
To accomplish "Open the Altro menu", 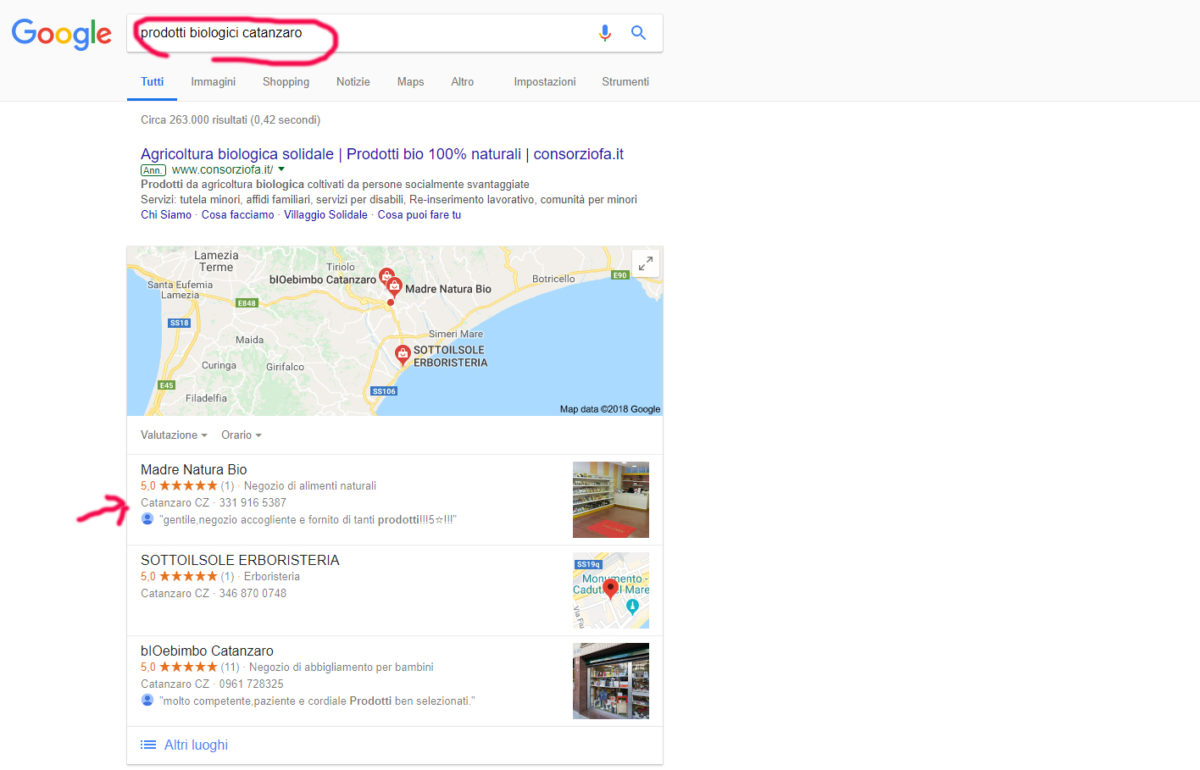I will pos(462,82).
